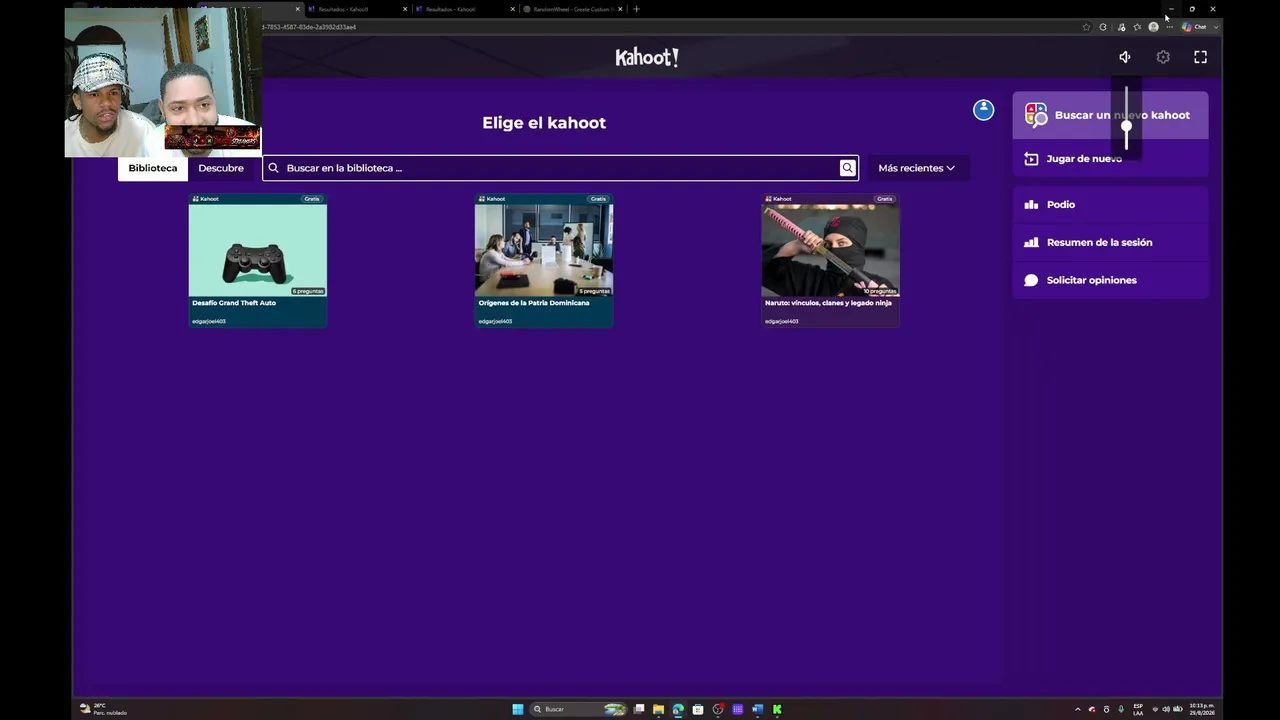Open weather widget showing 26°C

click(103, 709)
